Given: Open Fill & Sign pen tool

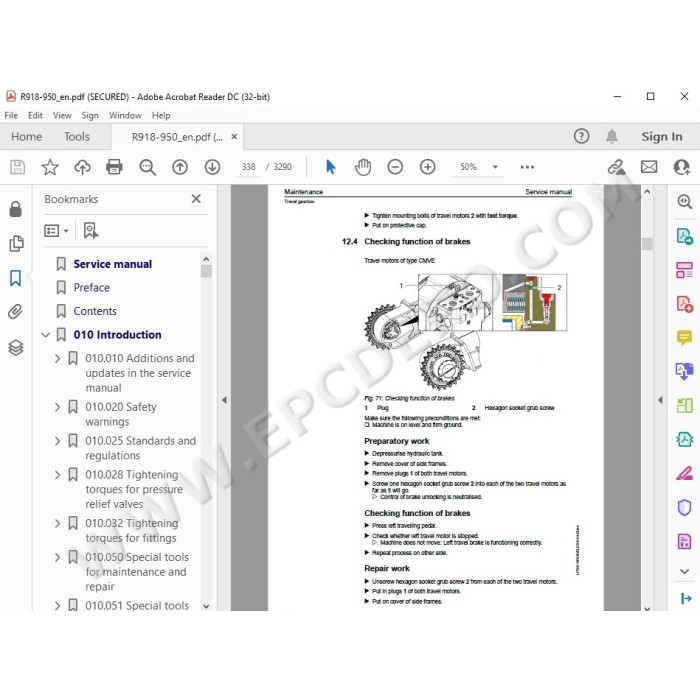Looking at the screenshot, I should [x=684, y=473].
